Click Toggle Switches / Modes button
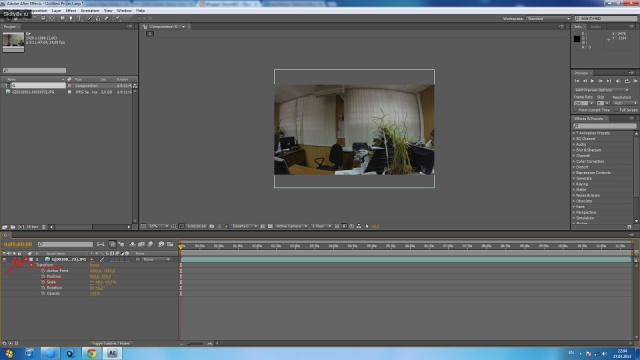Image resolution: width=640 pixels, height=360 pixels. [111, 343]
